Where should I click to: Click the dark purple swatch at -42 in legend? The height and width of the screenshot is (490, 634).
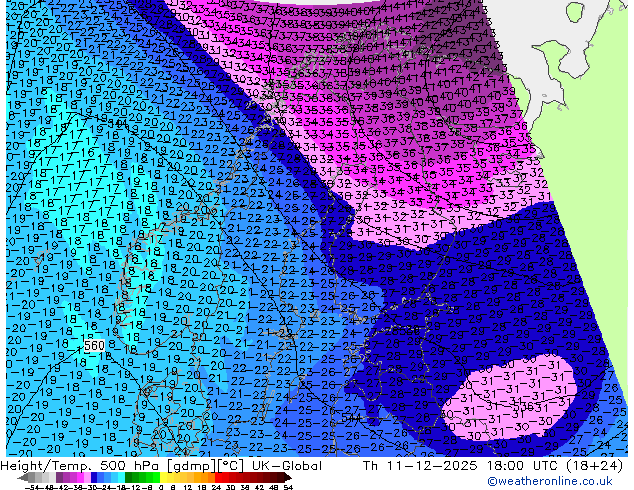point(59,478)
